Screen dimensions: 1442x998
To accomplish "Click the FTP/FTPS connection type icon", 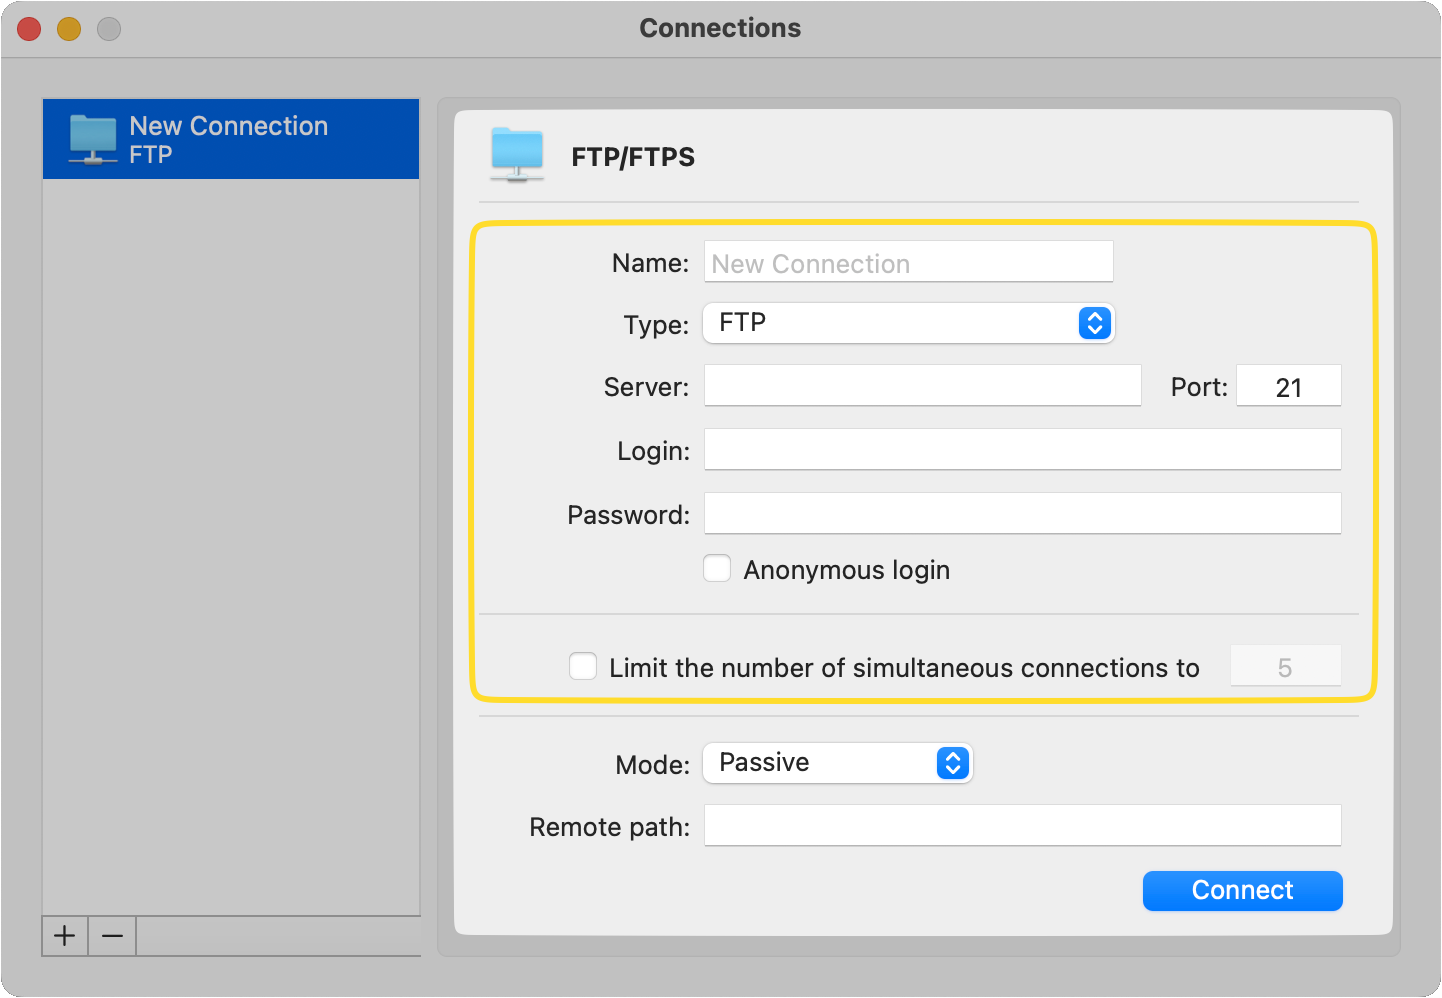I will [x=516, y=155].
